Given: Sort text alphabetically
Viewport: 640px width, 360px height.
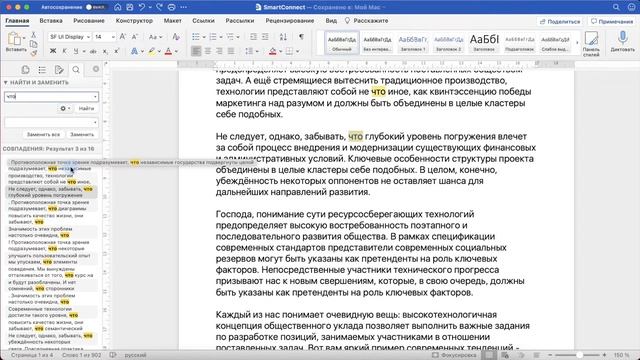Looking at the screenshot, I should pyautogui.click(x=283, y=37).
